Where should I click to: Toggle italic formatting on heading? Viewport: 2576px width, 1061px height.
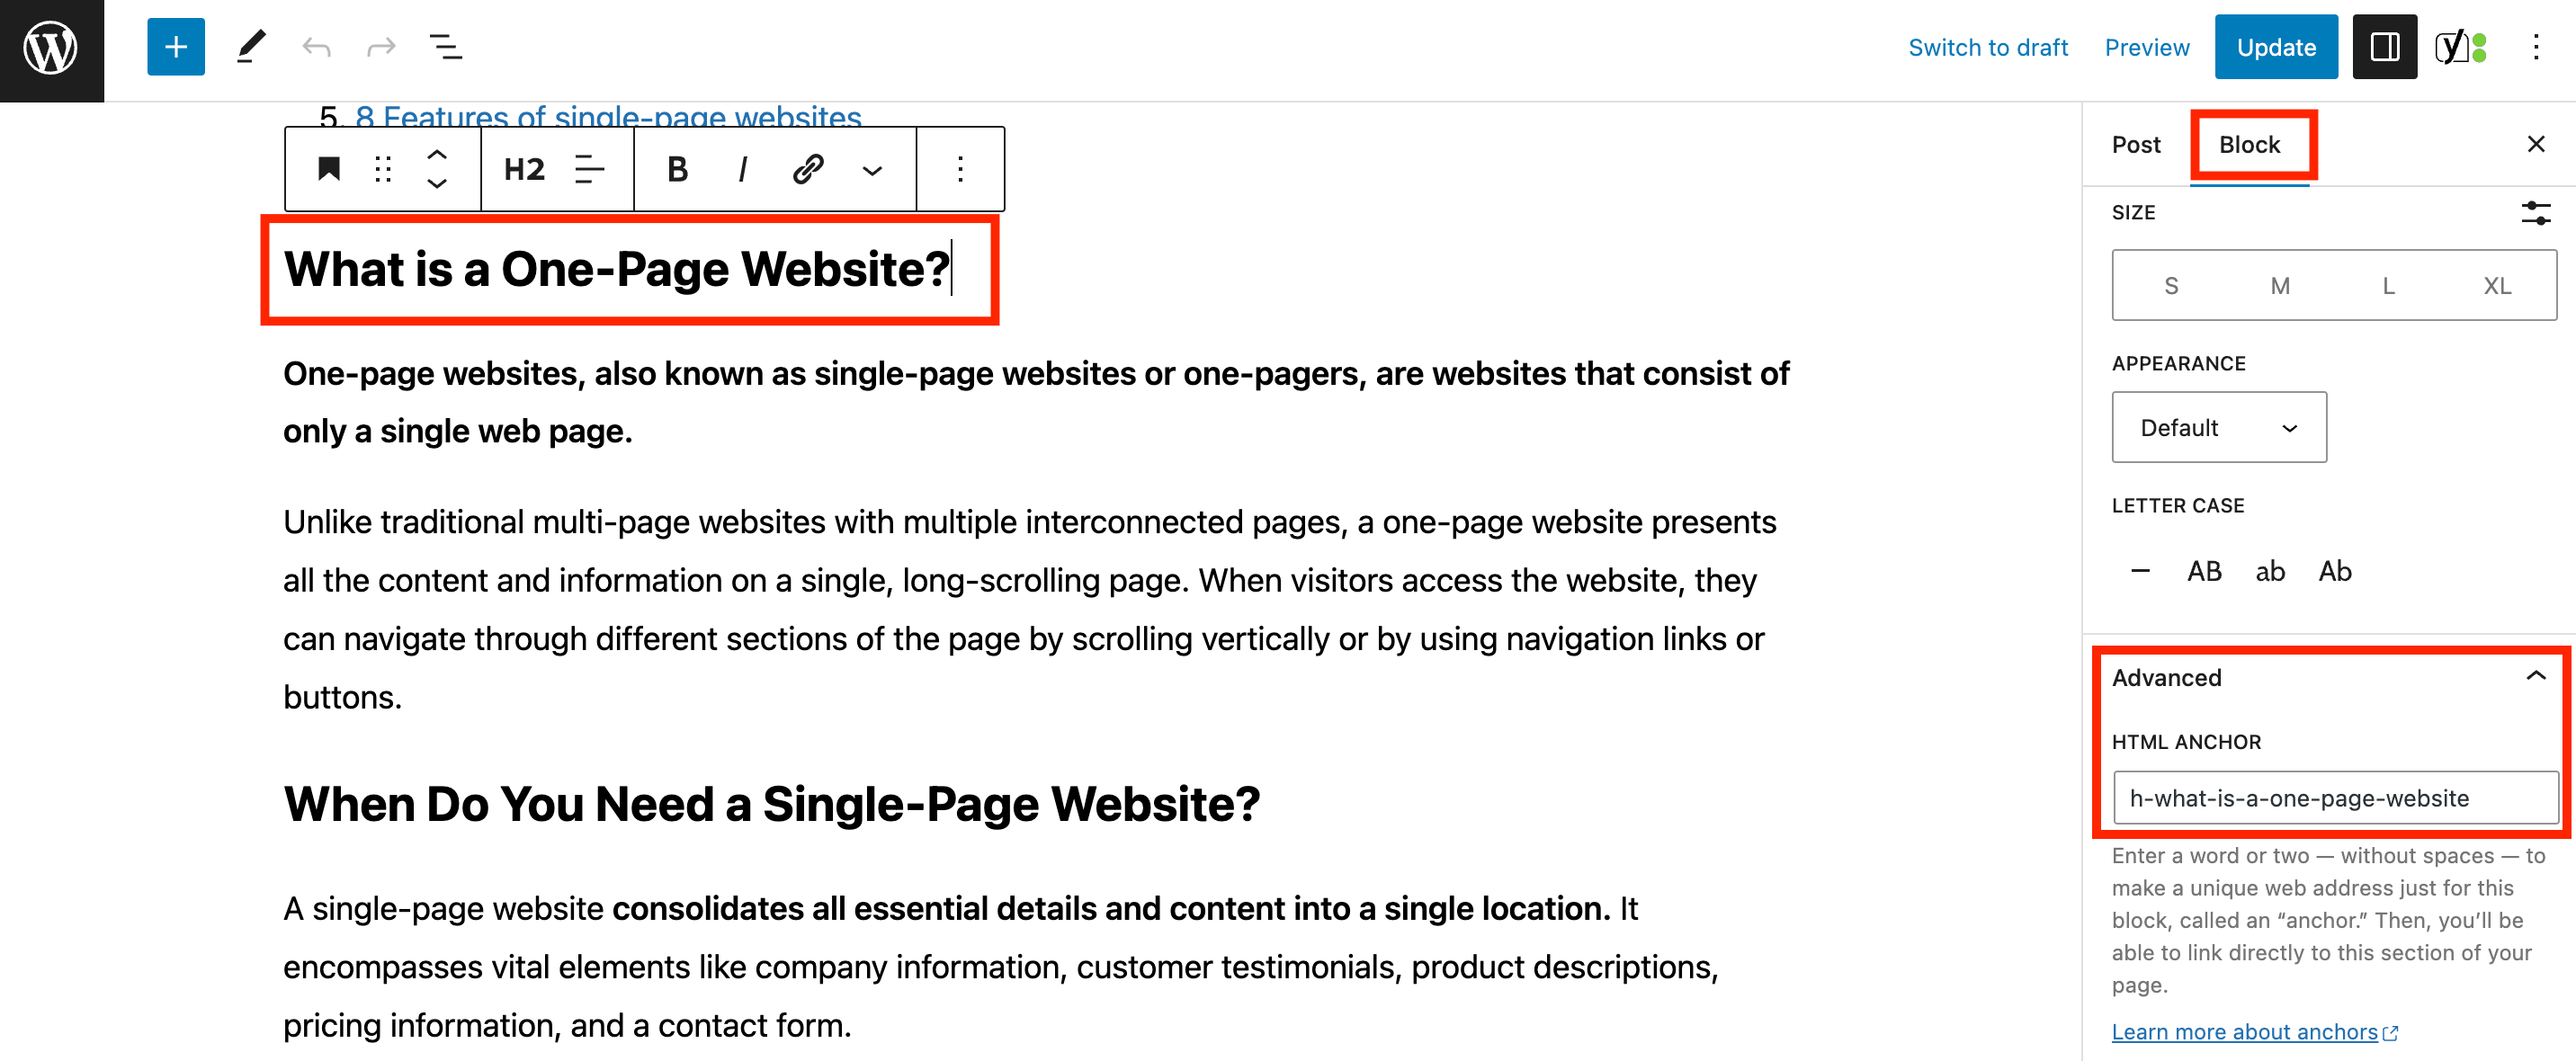[741, 167]
